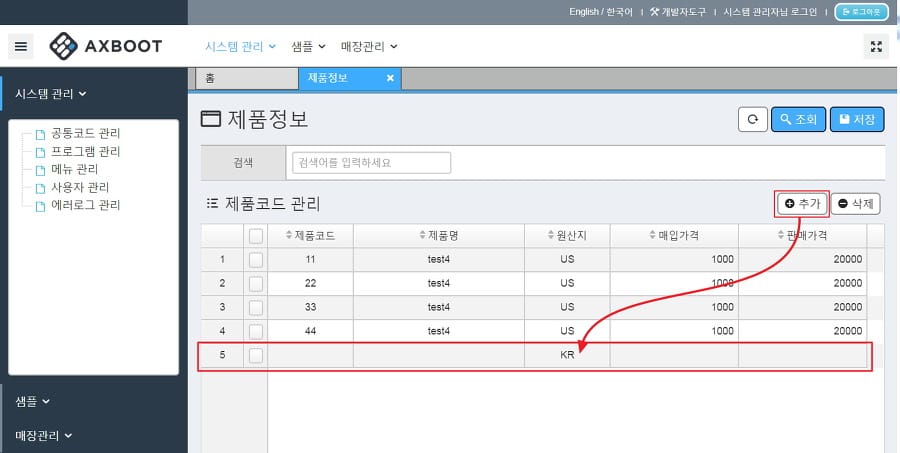The width and height of the screenshot is (900, 453).
Task: Click the 추가 add row button
Action: [x=802, y=204]
